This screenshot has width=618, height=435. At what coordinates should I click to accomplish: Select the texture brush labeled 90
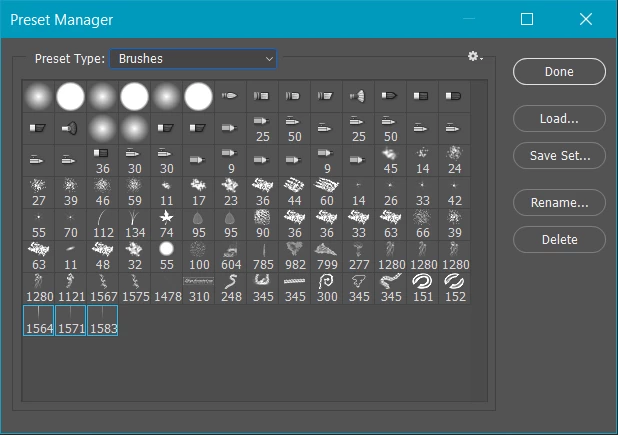tap(262, 225)
